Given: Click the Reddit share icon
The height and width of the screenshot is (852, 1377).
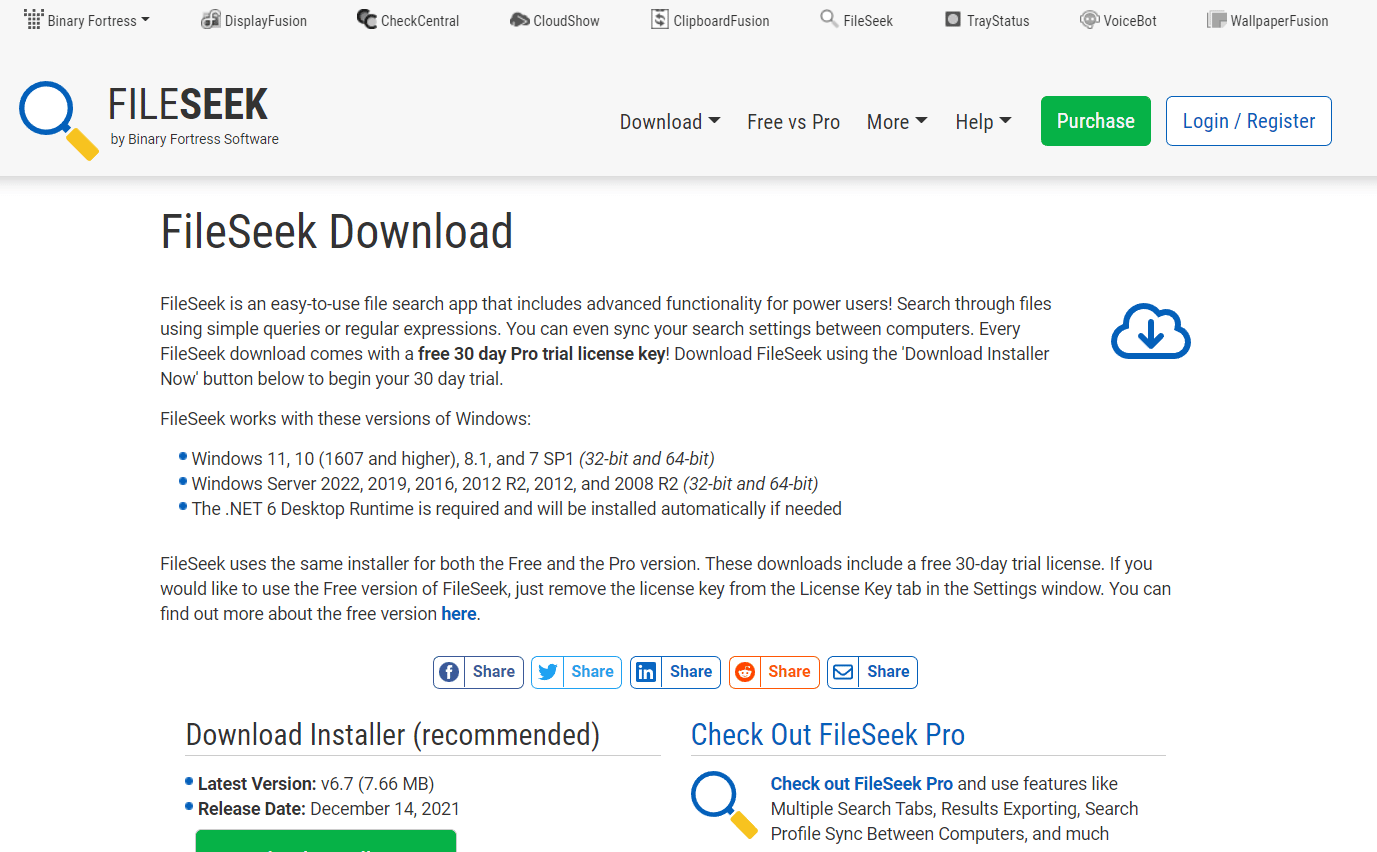Looking at the screenshot, I should [745, 672].
